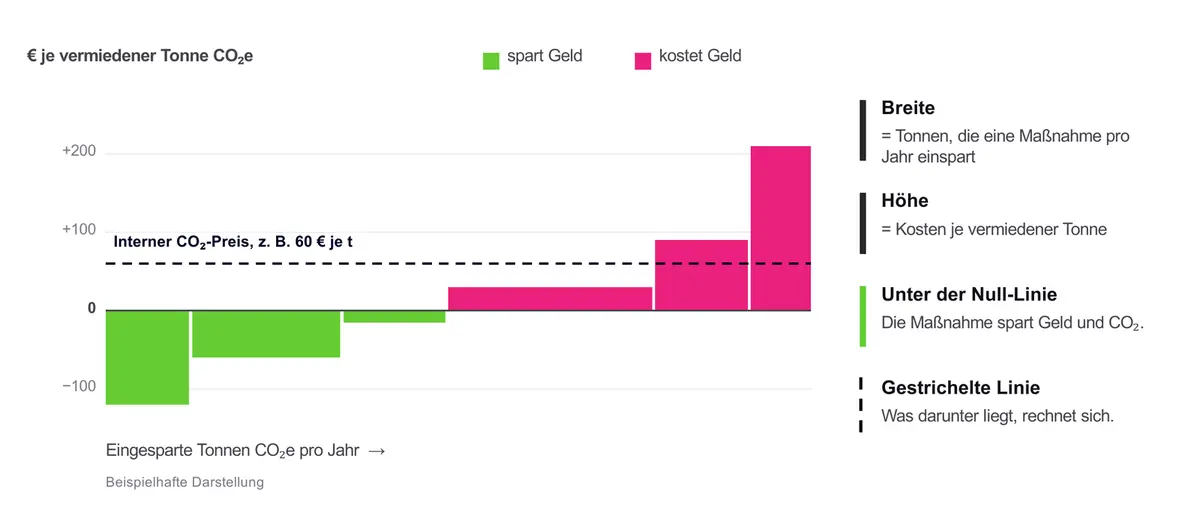Screen dimensions: 1200x521
Task: Click the dashed vertical marker beside 'Gestrichelte Linie'
Action: (x=861, y=405)
